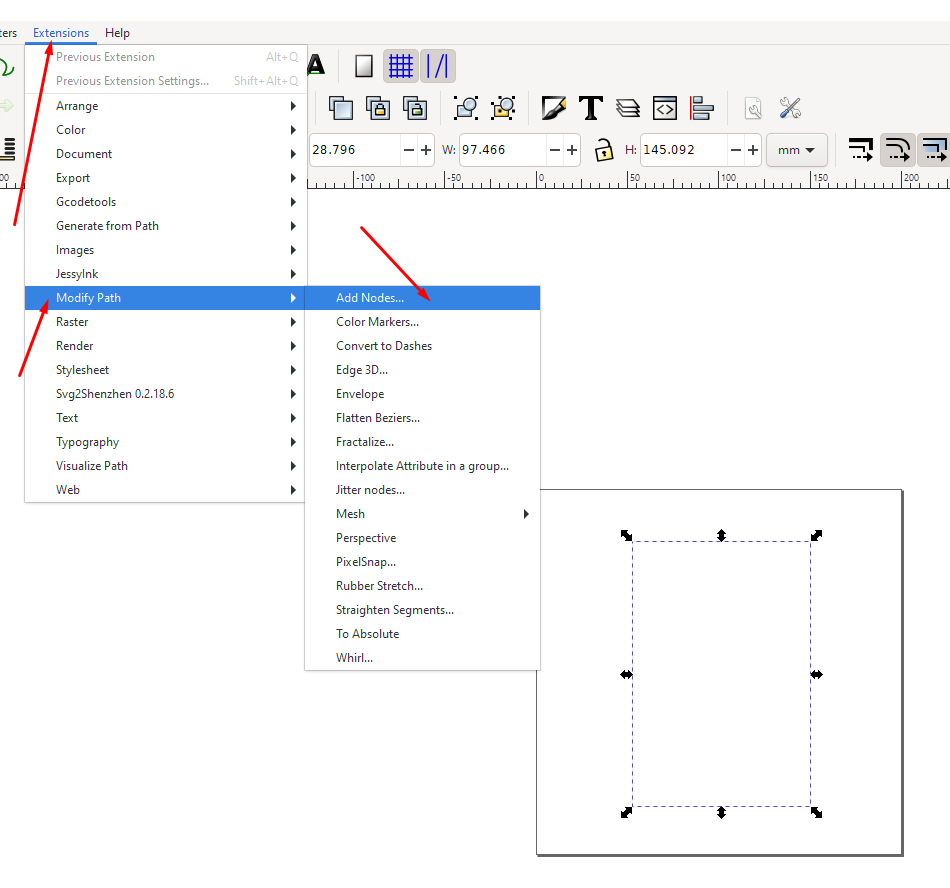Choose Fractalize... entry
Viewport: 950px width, 888px height.
click(422, 442)
